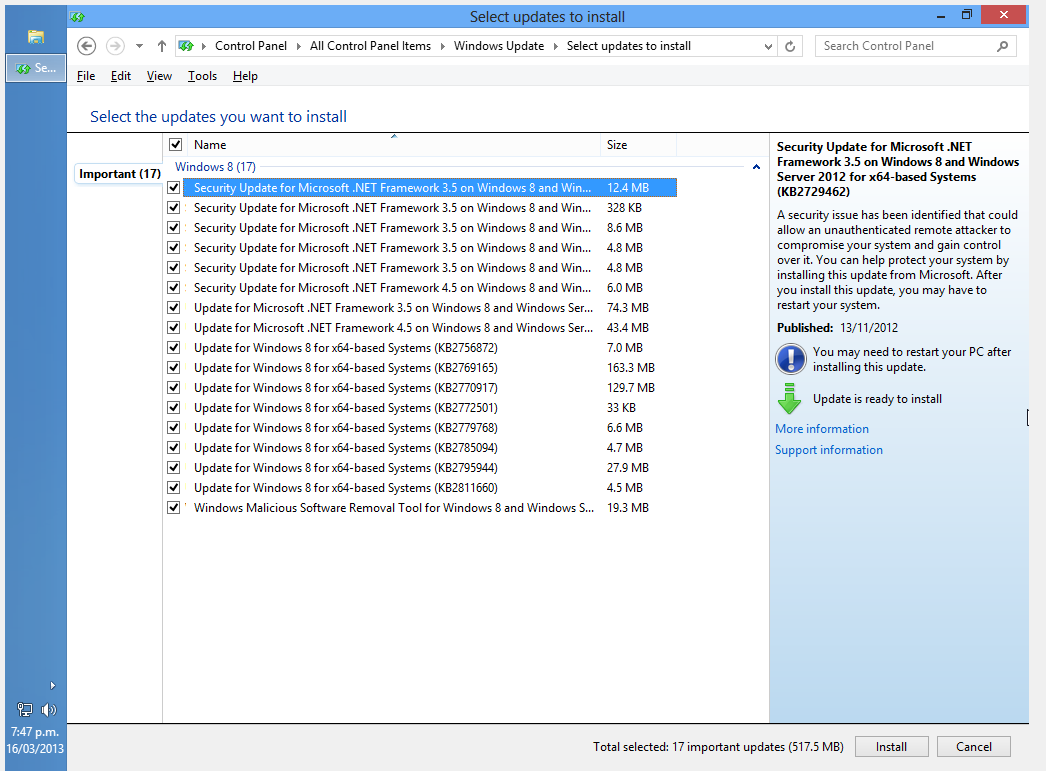The image size is (1046, 771).
Task: Uncheck the 12.4 MB security update
Action: point(173,187)
